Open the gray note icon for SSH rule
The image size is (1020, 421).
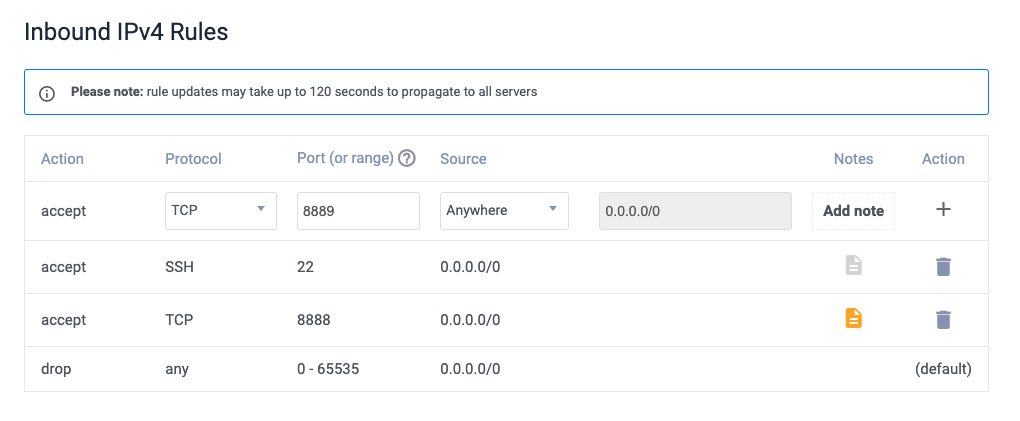(853, 266)
